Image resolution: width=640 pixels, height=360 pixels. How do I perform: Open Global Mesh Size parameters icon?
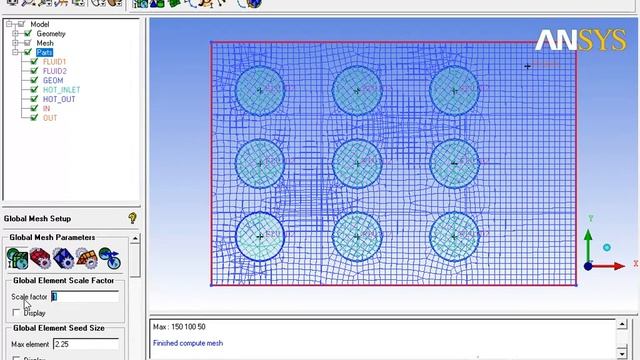17,258
